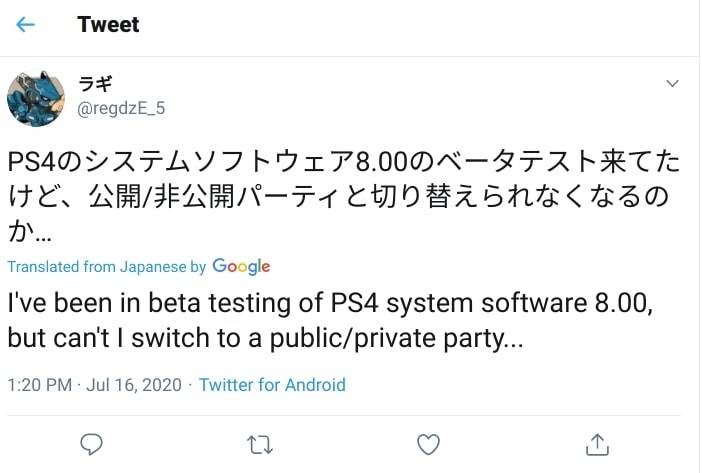This screenshot has width=702, height=473.
Task: Visit the @regdzE_5 handle
Action: coord(121,109)
